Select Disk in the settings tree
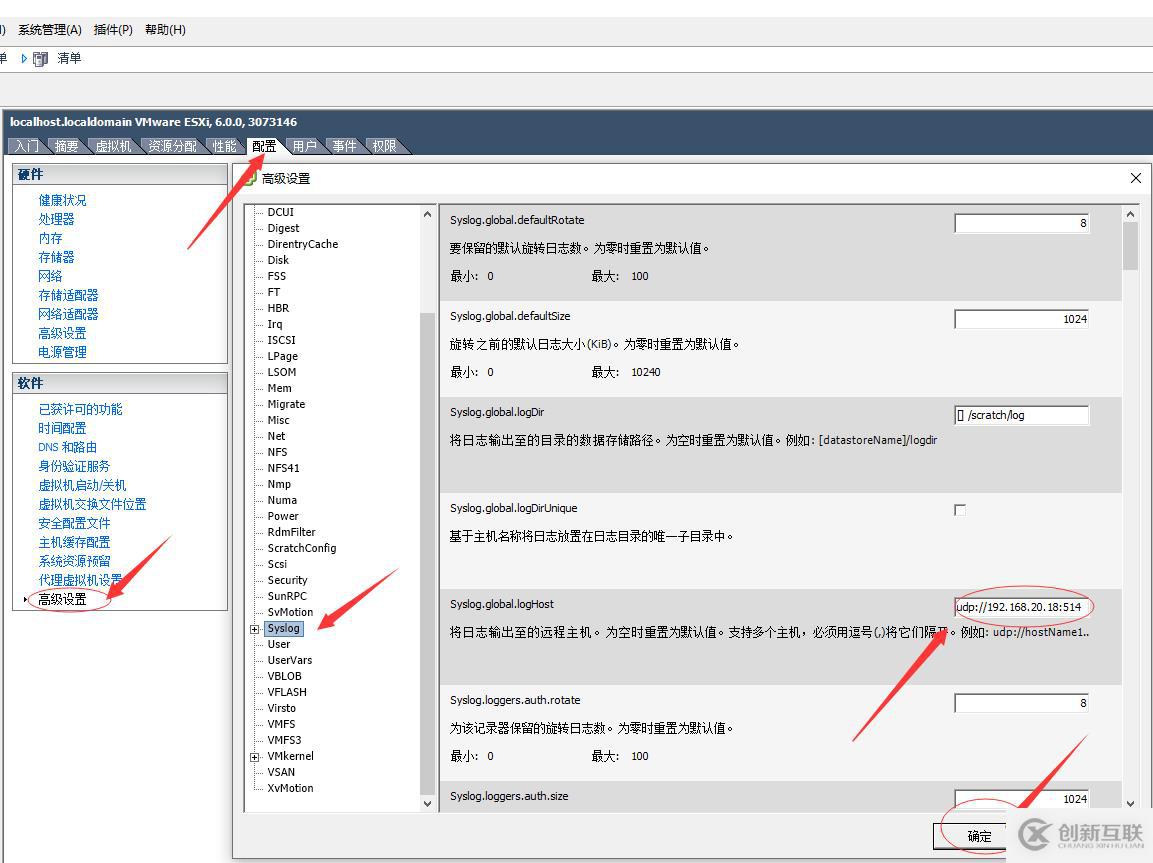Viewport: 1153px width, 863px height. tap(278, 260)
